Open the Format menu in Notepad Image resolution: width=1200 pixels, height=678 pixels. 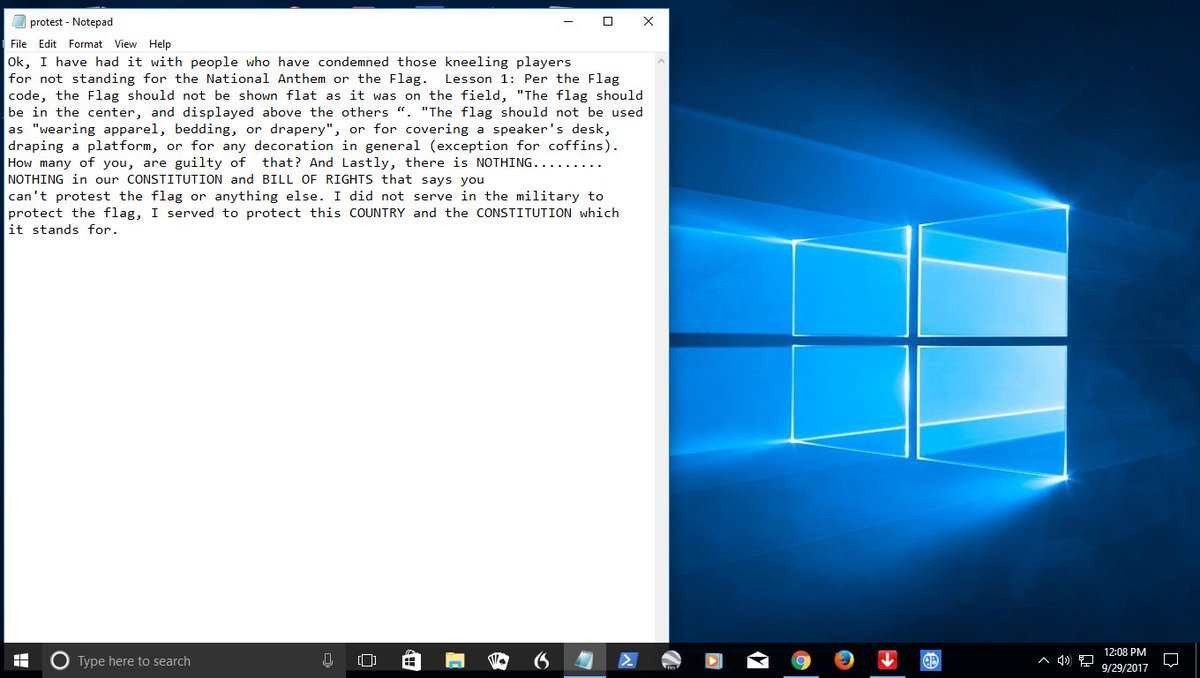pos(85,44)
